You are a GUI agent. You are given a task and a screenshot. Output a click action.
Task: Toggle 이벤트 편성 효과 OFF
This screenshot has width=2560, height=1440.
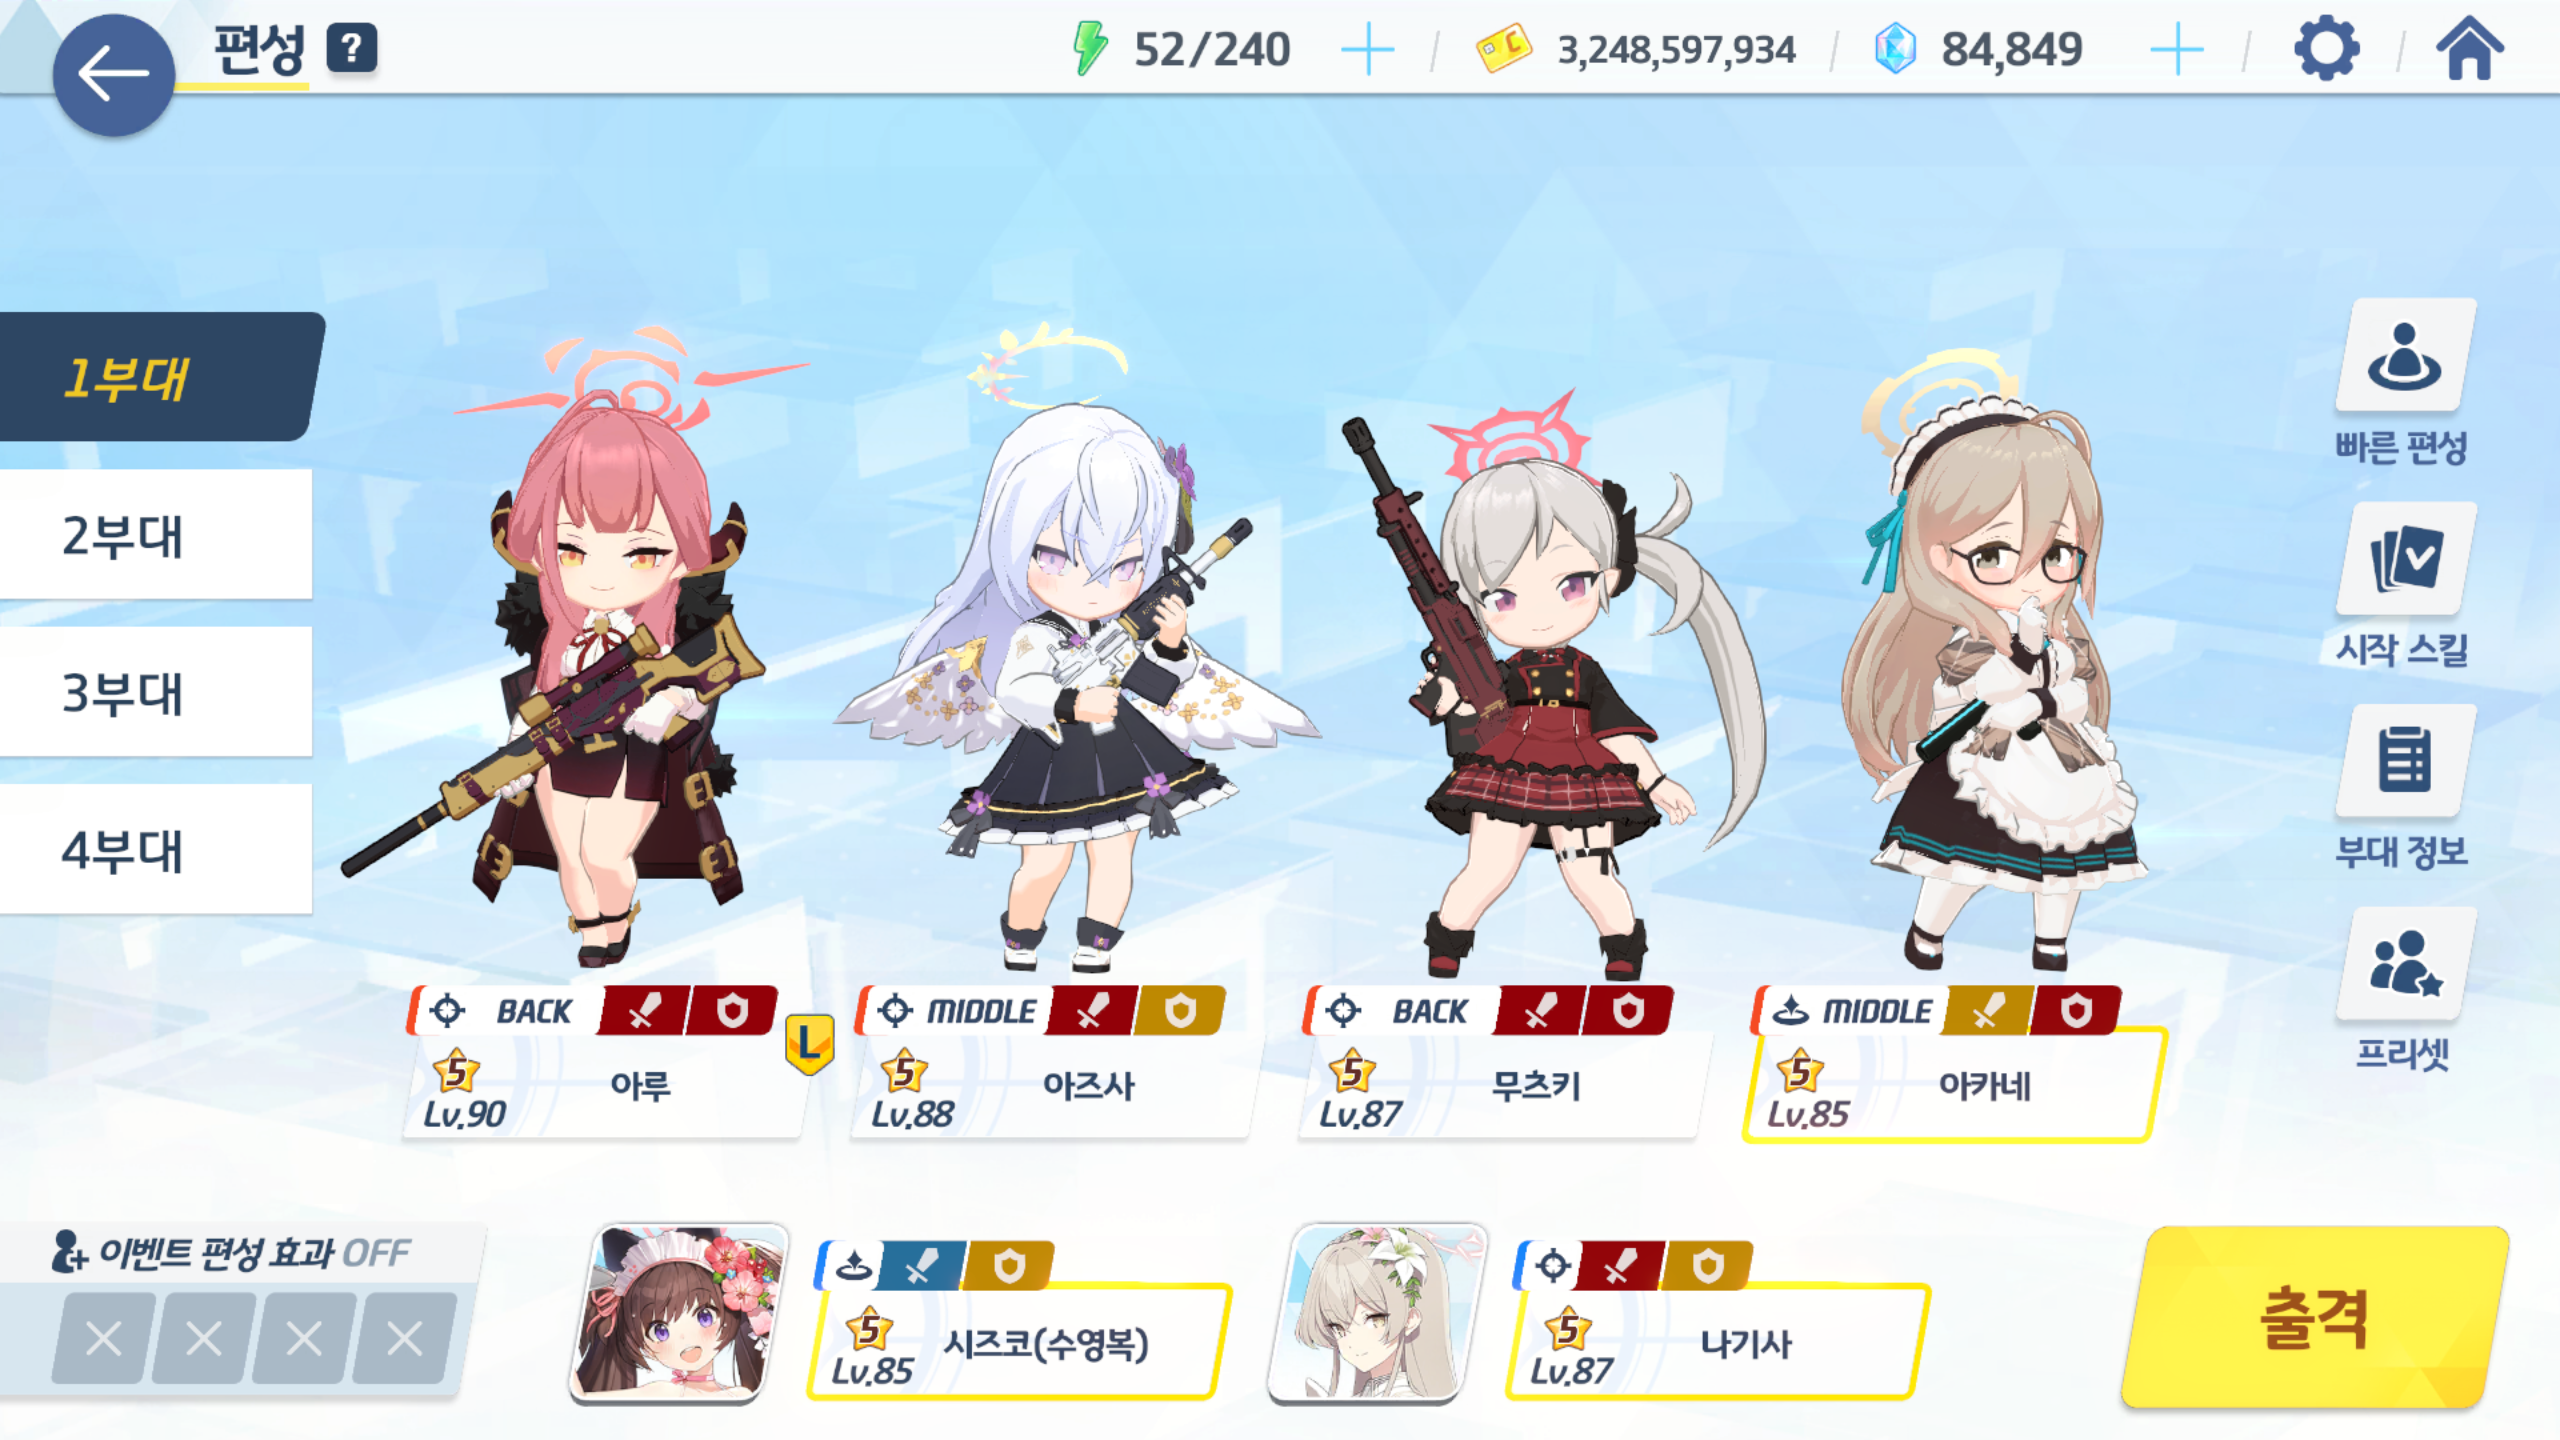point(230,1252)
